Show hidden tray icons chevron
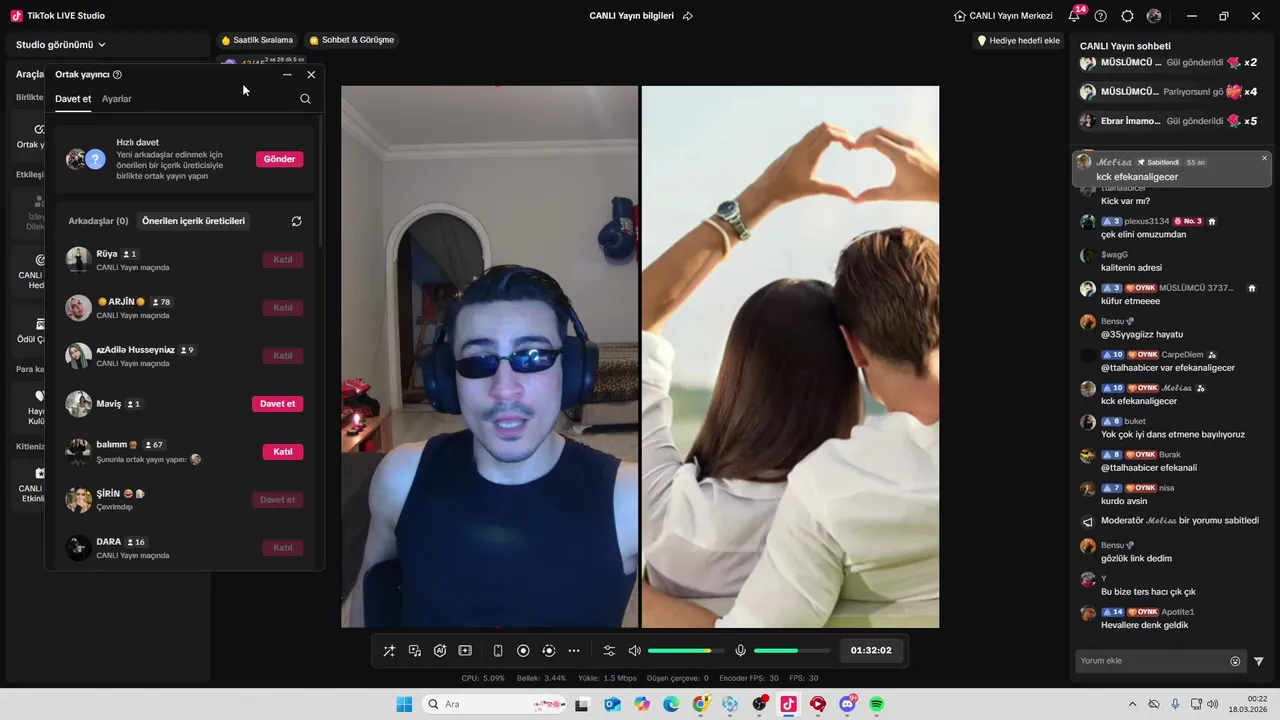Screen dimensions: 1280x720 (x=1132, y=704)
